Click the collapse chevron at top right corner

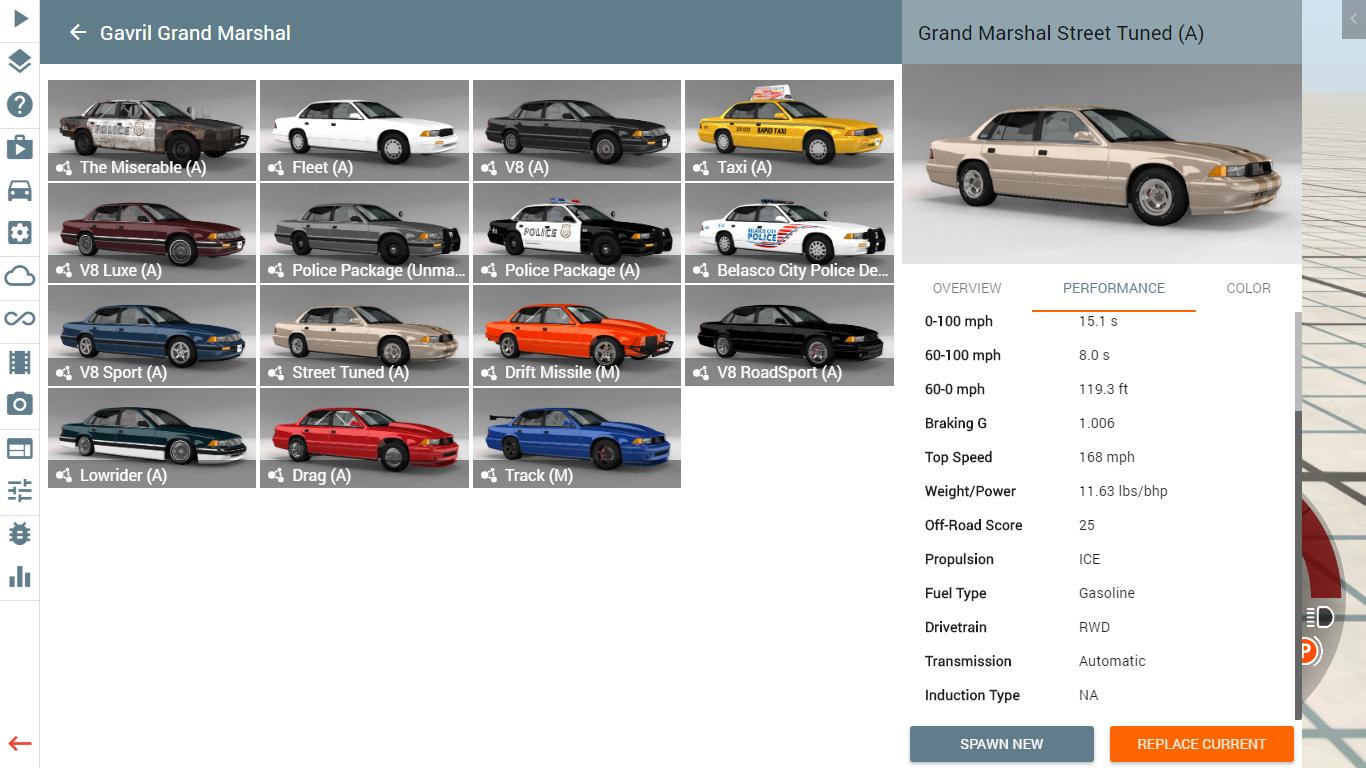pyautogui.click(x=1355, y=19)
